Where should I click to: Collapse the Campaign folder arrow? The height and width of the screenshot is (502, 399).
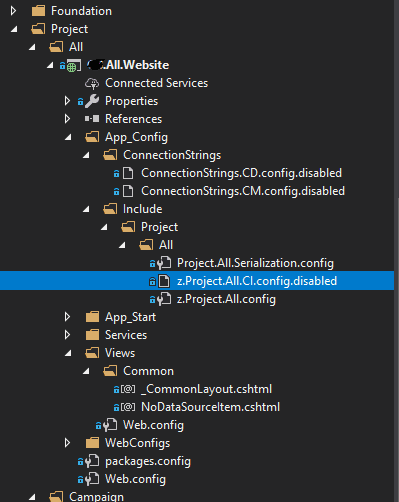coord(32,497)
